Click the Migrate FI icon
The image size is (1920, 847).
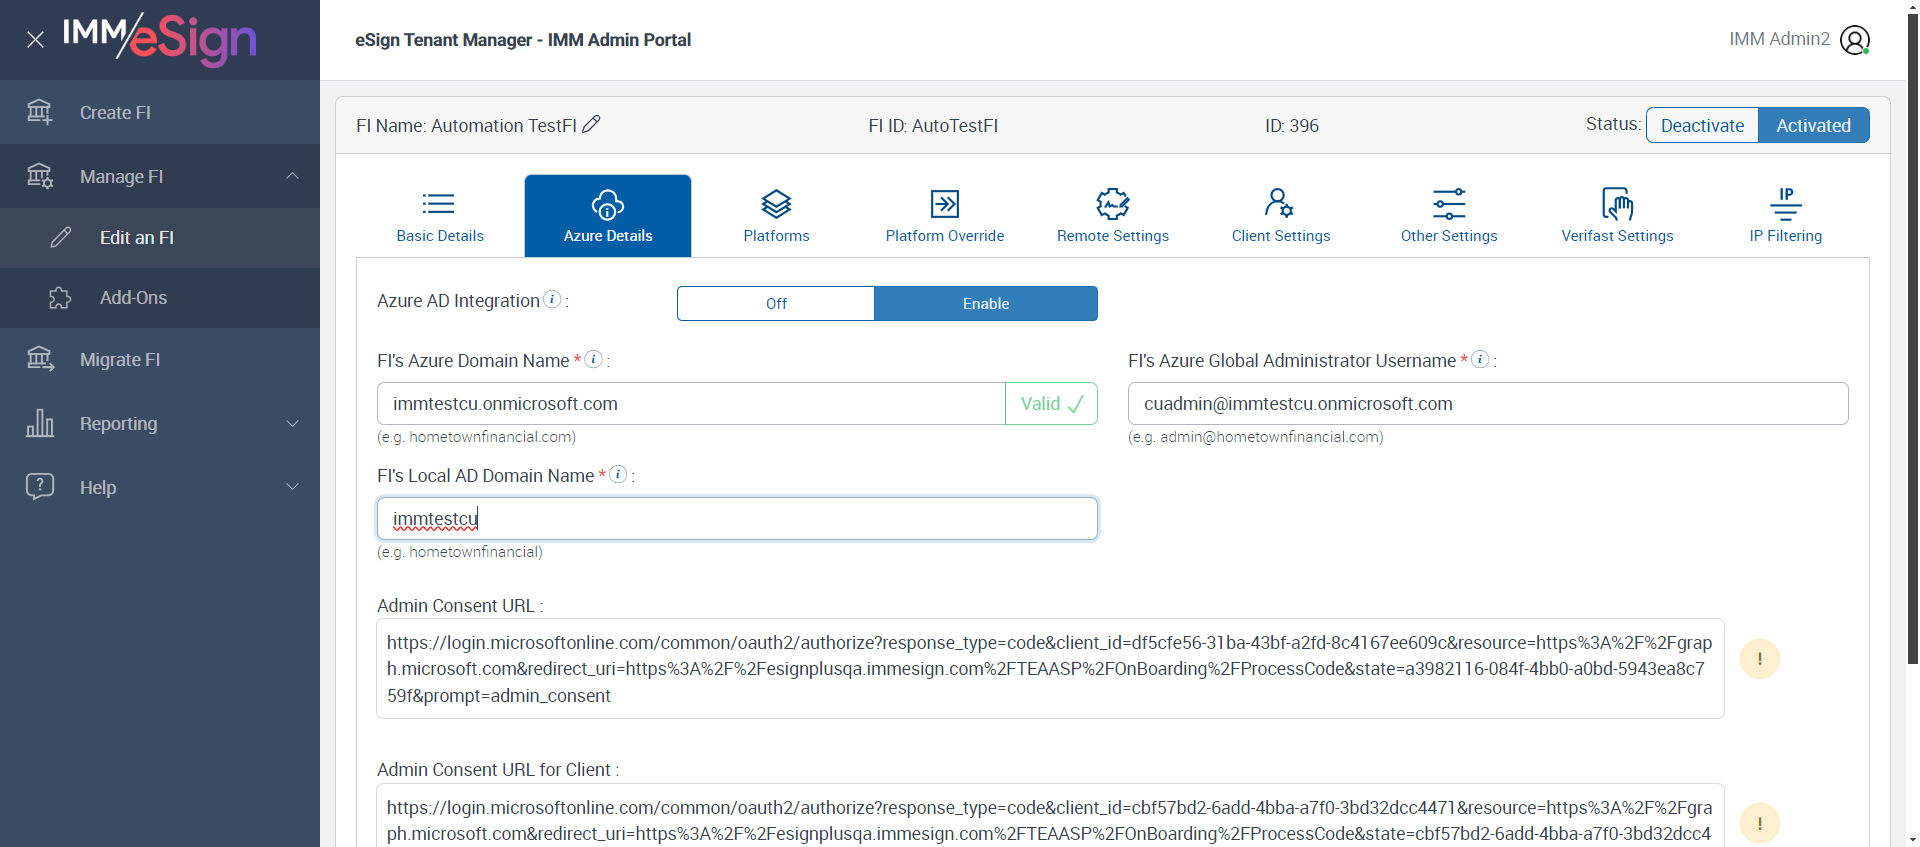pos(40,359)
